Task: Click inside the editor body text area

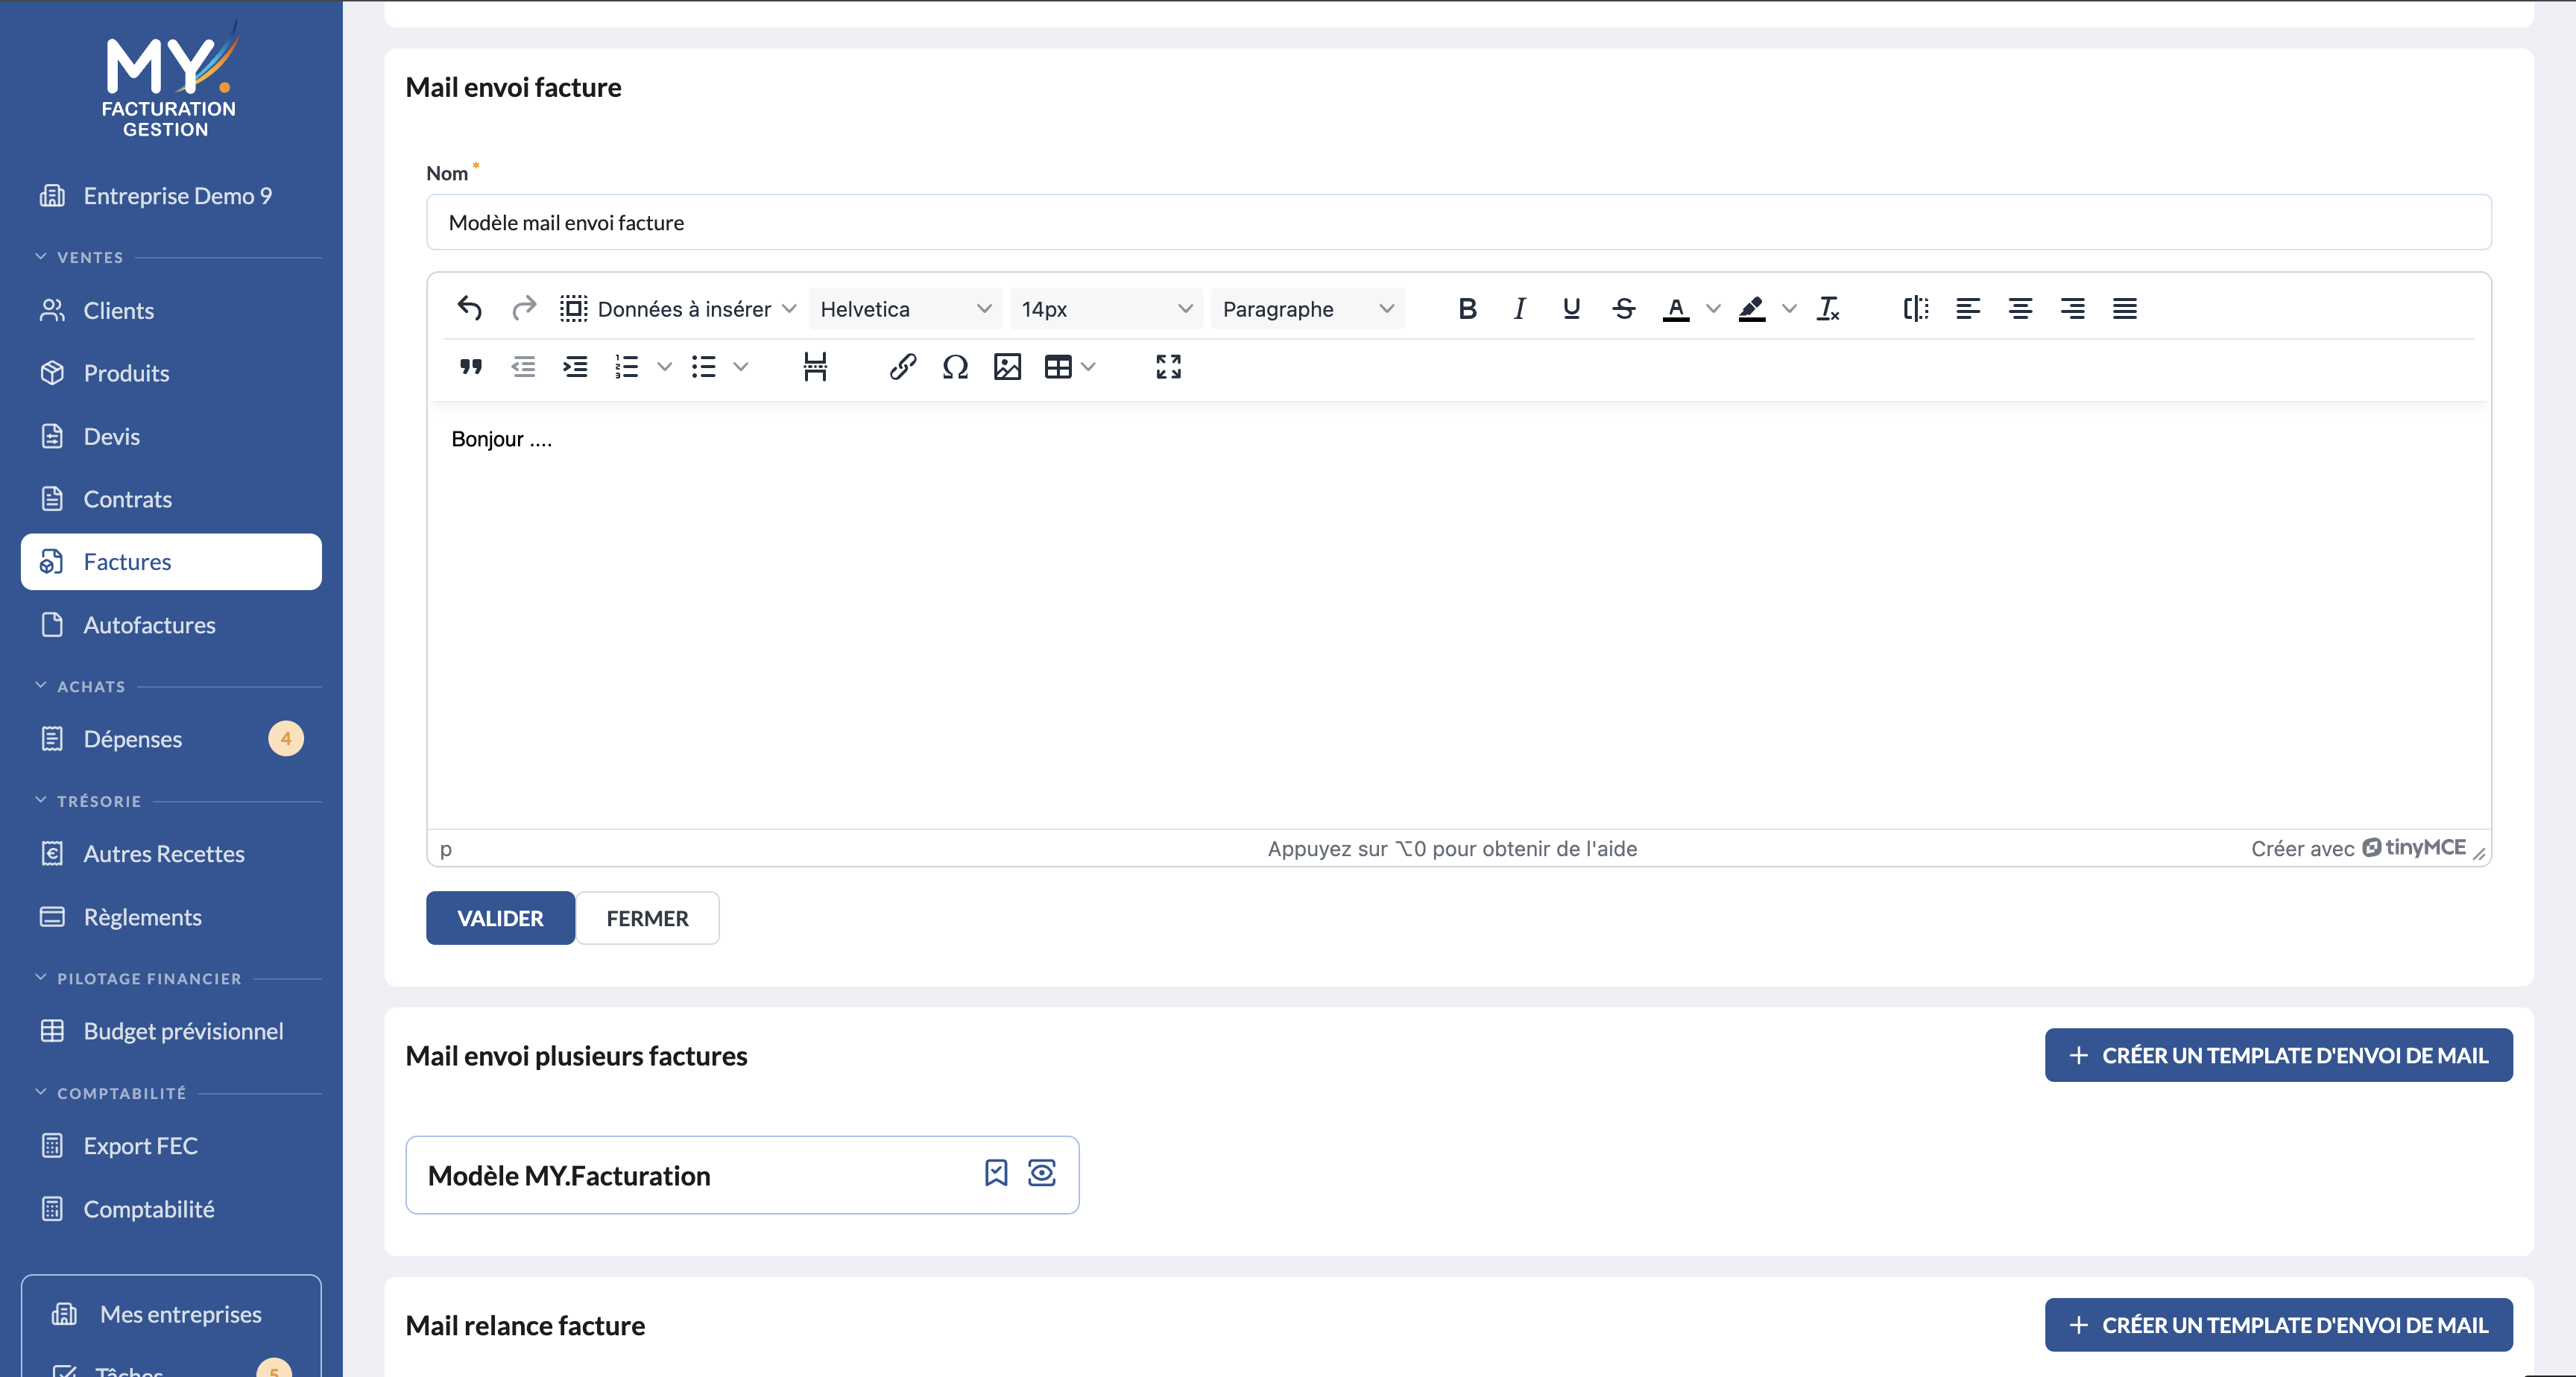Action: click(x=1458, y=615)
